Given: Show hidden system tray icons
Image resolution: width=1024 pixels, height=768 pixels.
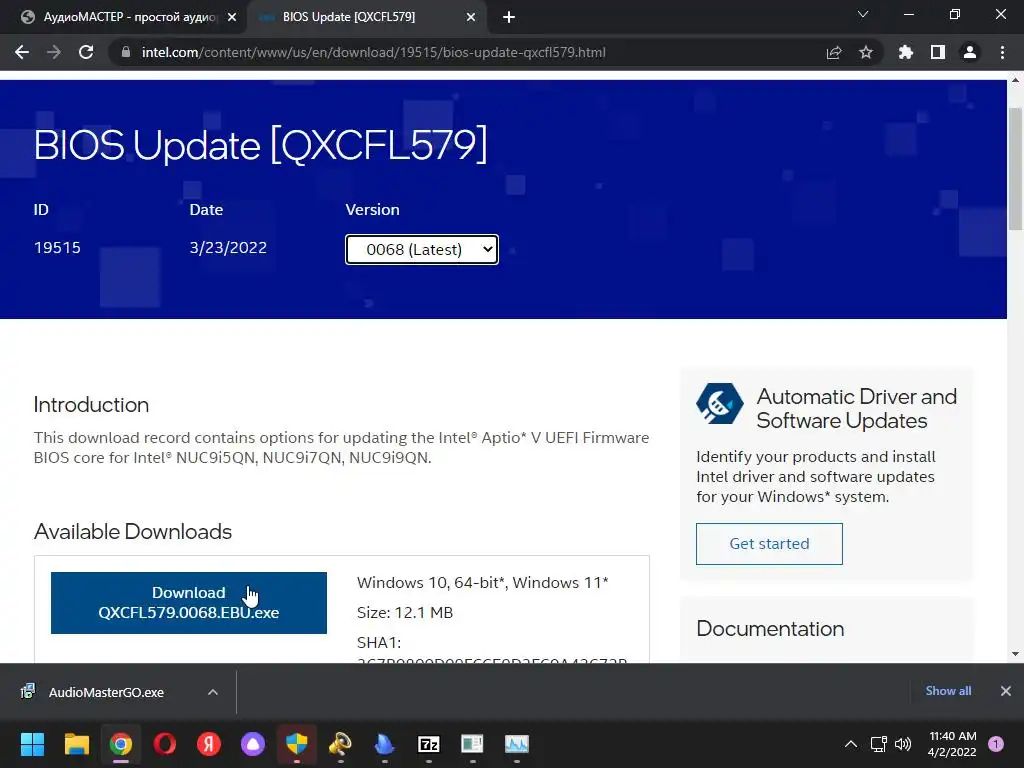Looking at the screenshot, I should click(x=851, y=744).
